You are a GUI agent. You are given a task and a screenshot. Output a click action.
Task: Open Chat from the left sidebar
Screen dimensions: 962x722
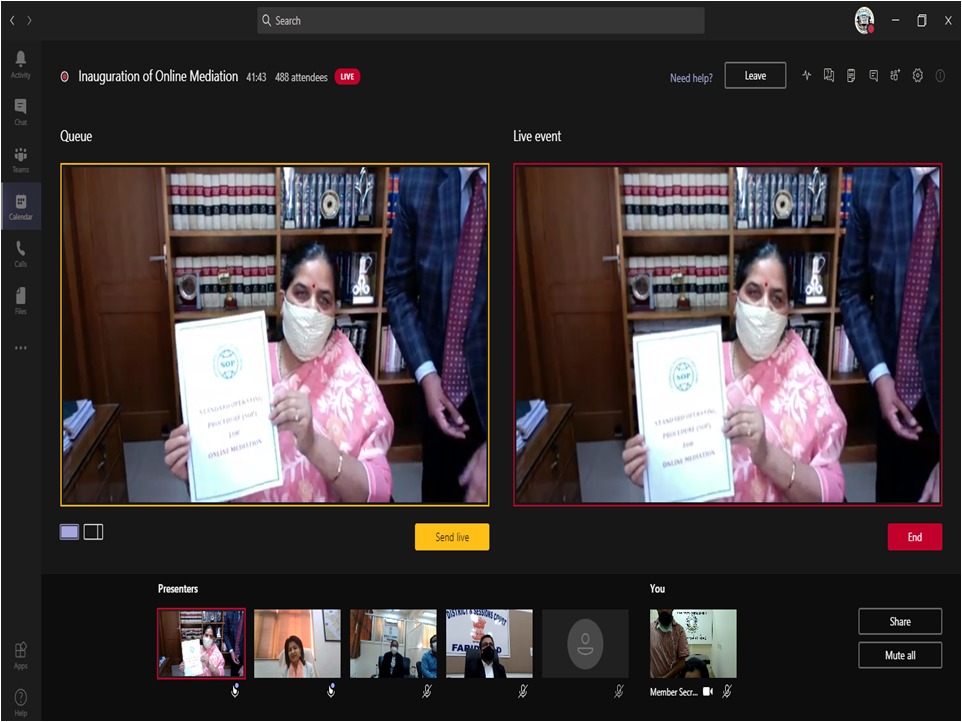(x=20, y=111)
